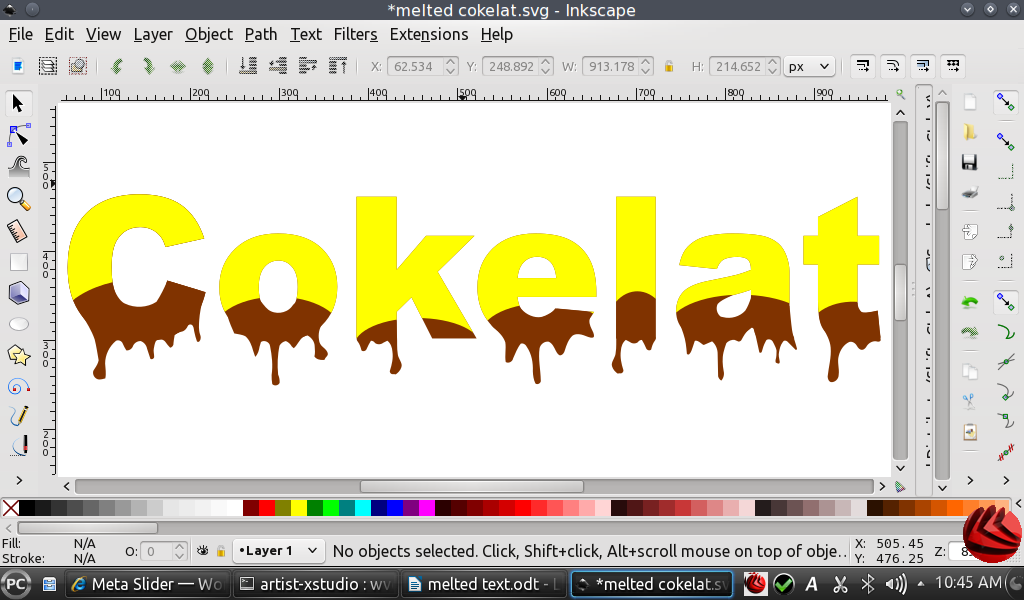
Task: Select the Tweak tool
Action: click(19, 166)
